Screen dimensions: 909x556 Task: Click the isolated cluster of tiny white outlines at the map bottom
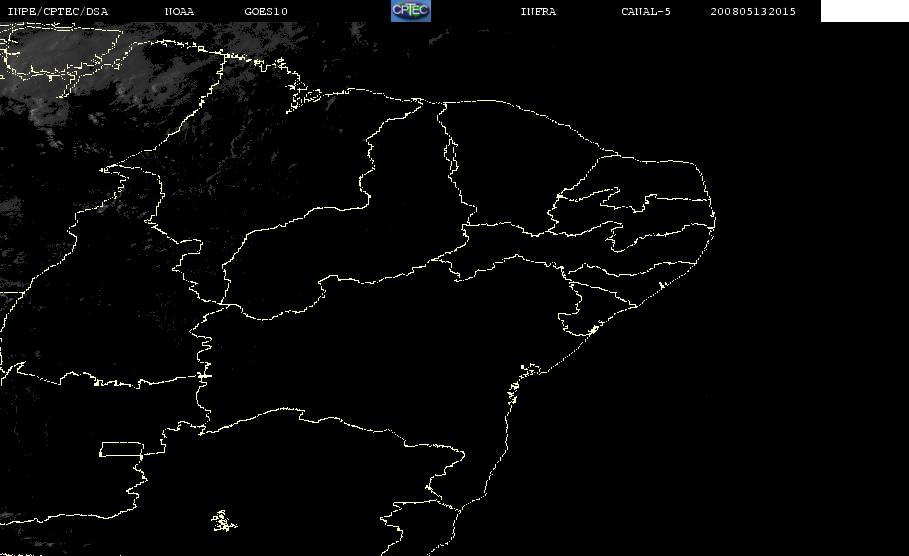[224, 521]
